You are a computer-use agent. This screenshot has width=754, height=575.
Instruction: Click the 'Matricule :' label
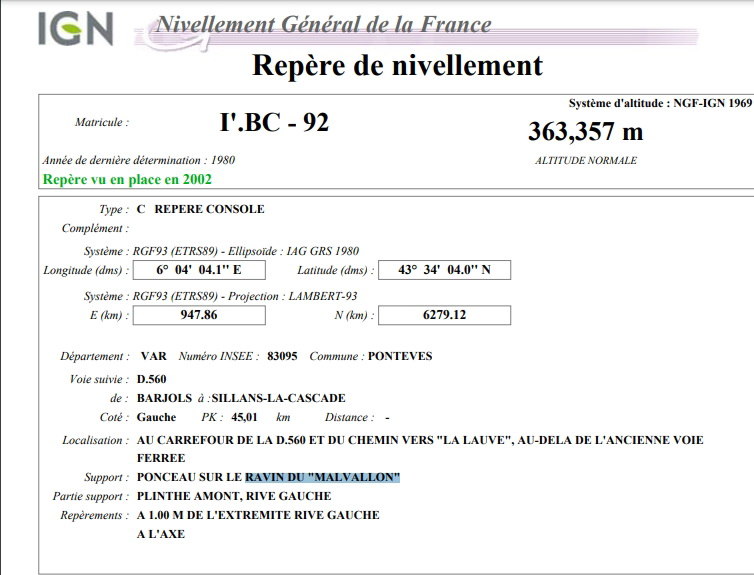click(x=102, y=122)
